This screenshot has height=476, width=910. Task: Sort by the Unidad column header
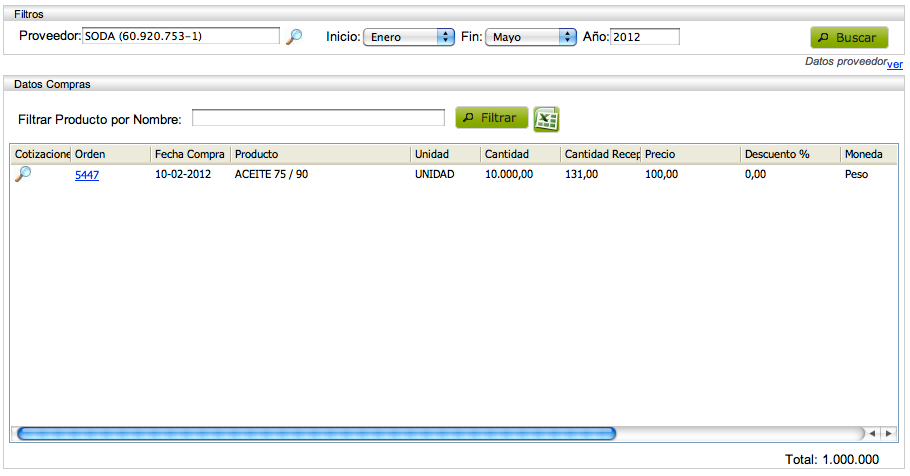point(446,154)
